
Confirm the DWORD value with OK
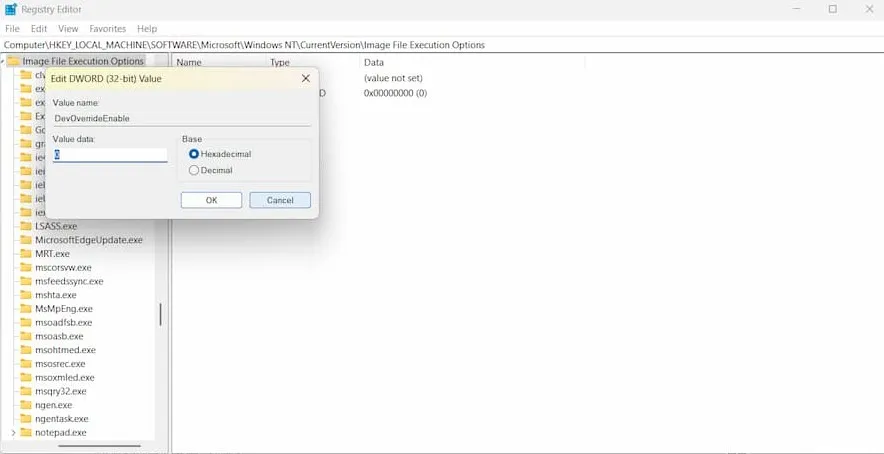(x=211, y=200)
